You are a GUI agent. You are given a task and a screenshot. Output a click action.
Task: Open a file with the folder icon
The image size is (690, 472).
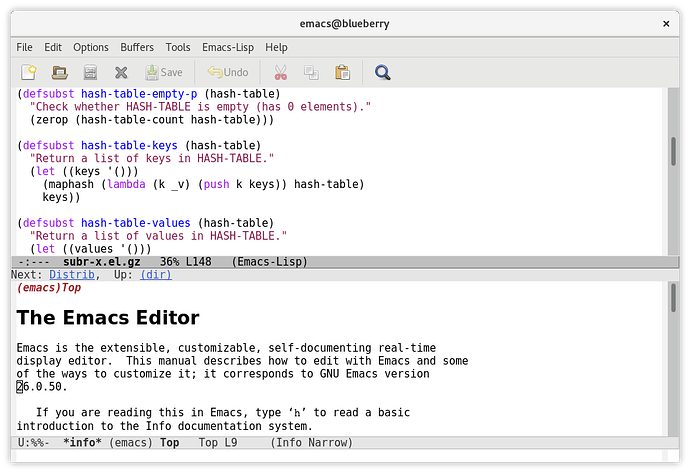pos(59,72)
